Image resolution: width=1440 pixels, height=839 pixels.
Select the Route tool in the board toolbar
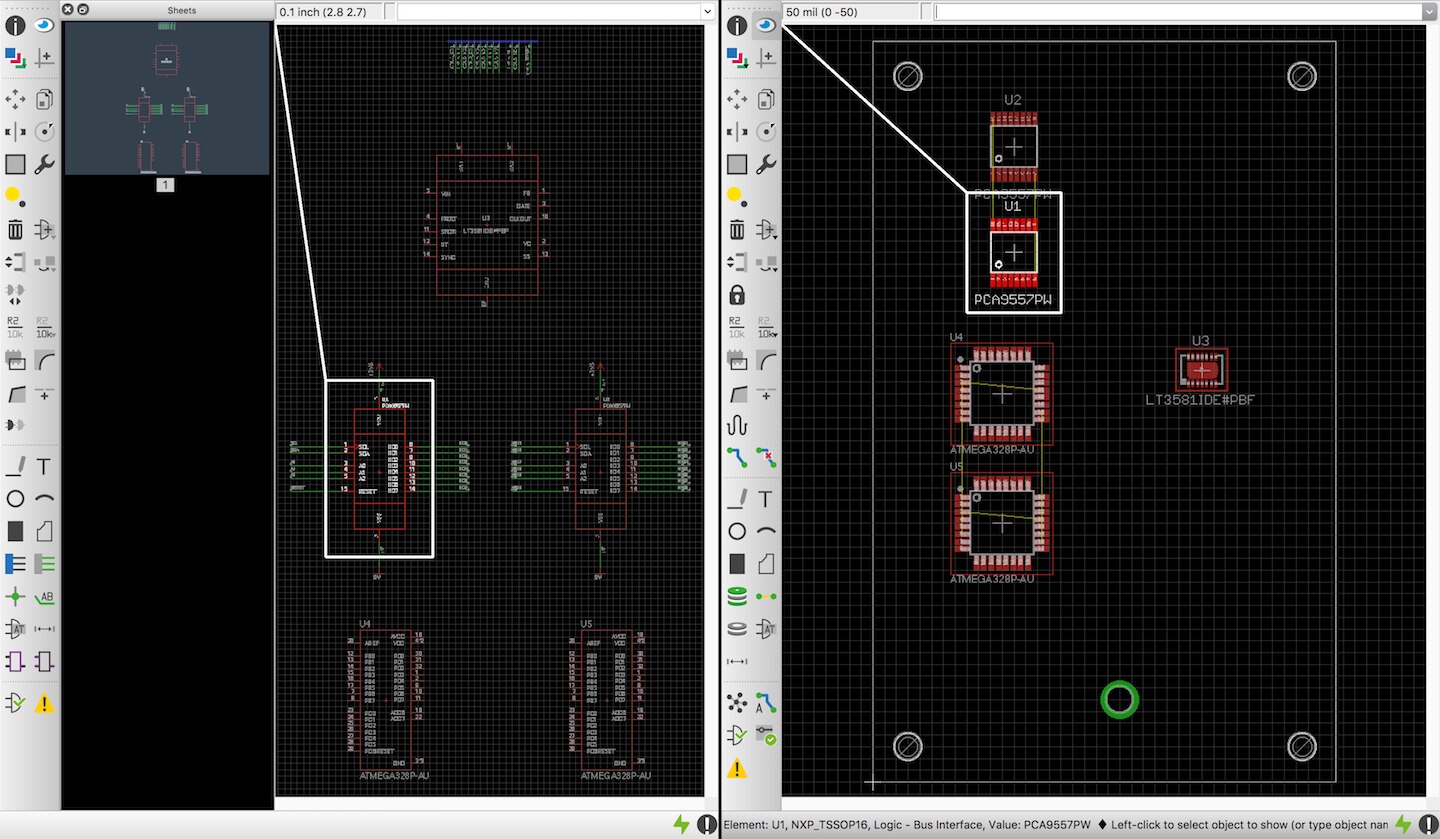tap(737, 457)
